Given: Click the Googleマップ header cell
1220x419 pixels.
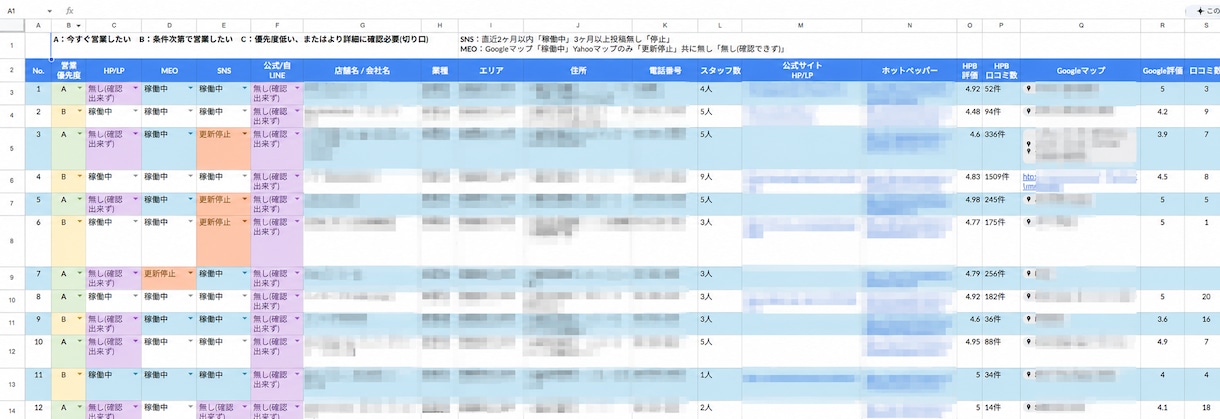Looking at the screenshot, I should [x=1081, y=71].
